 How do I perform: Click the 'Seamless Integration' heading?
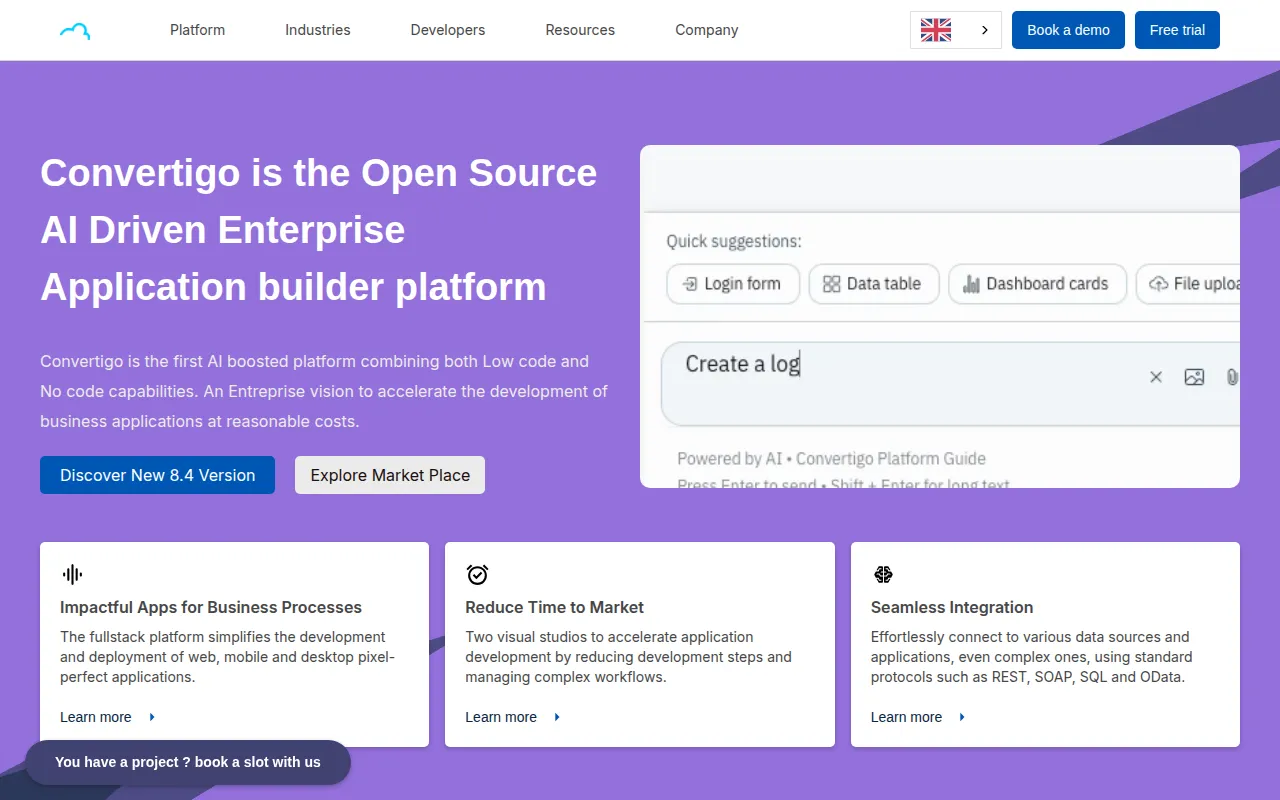(952, 607)
